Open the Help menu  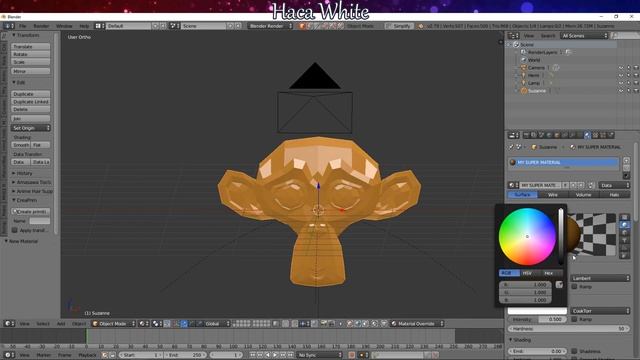tap(84, 26)
